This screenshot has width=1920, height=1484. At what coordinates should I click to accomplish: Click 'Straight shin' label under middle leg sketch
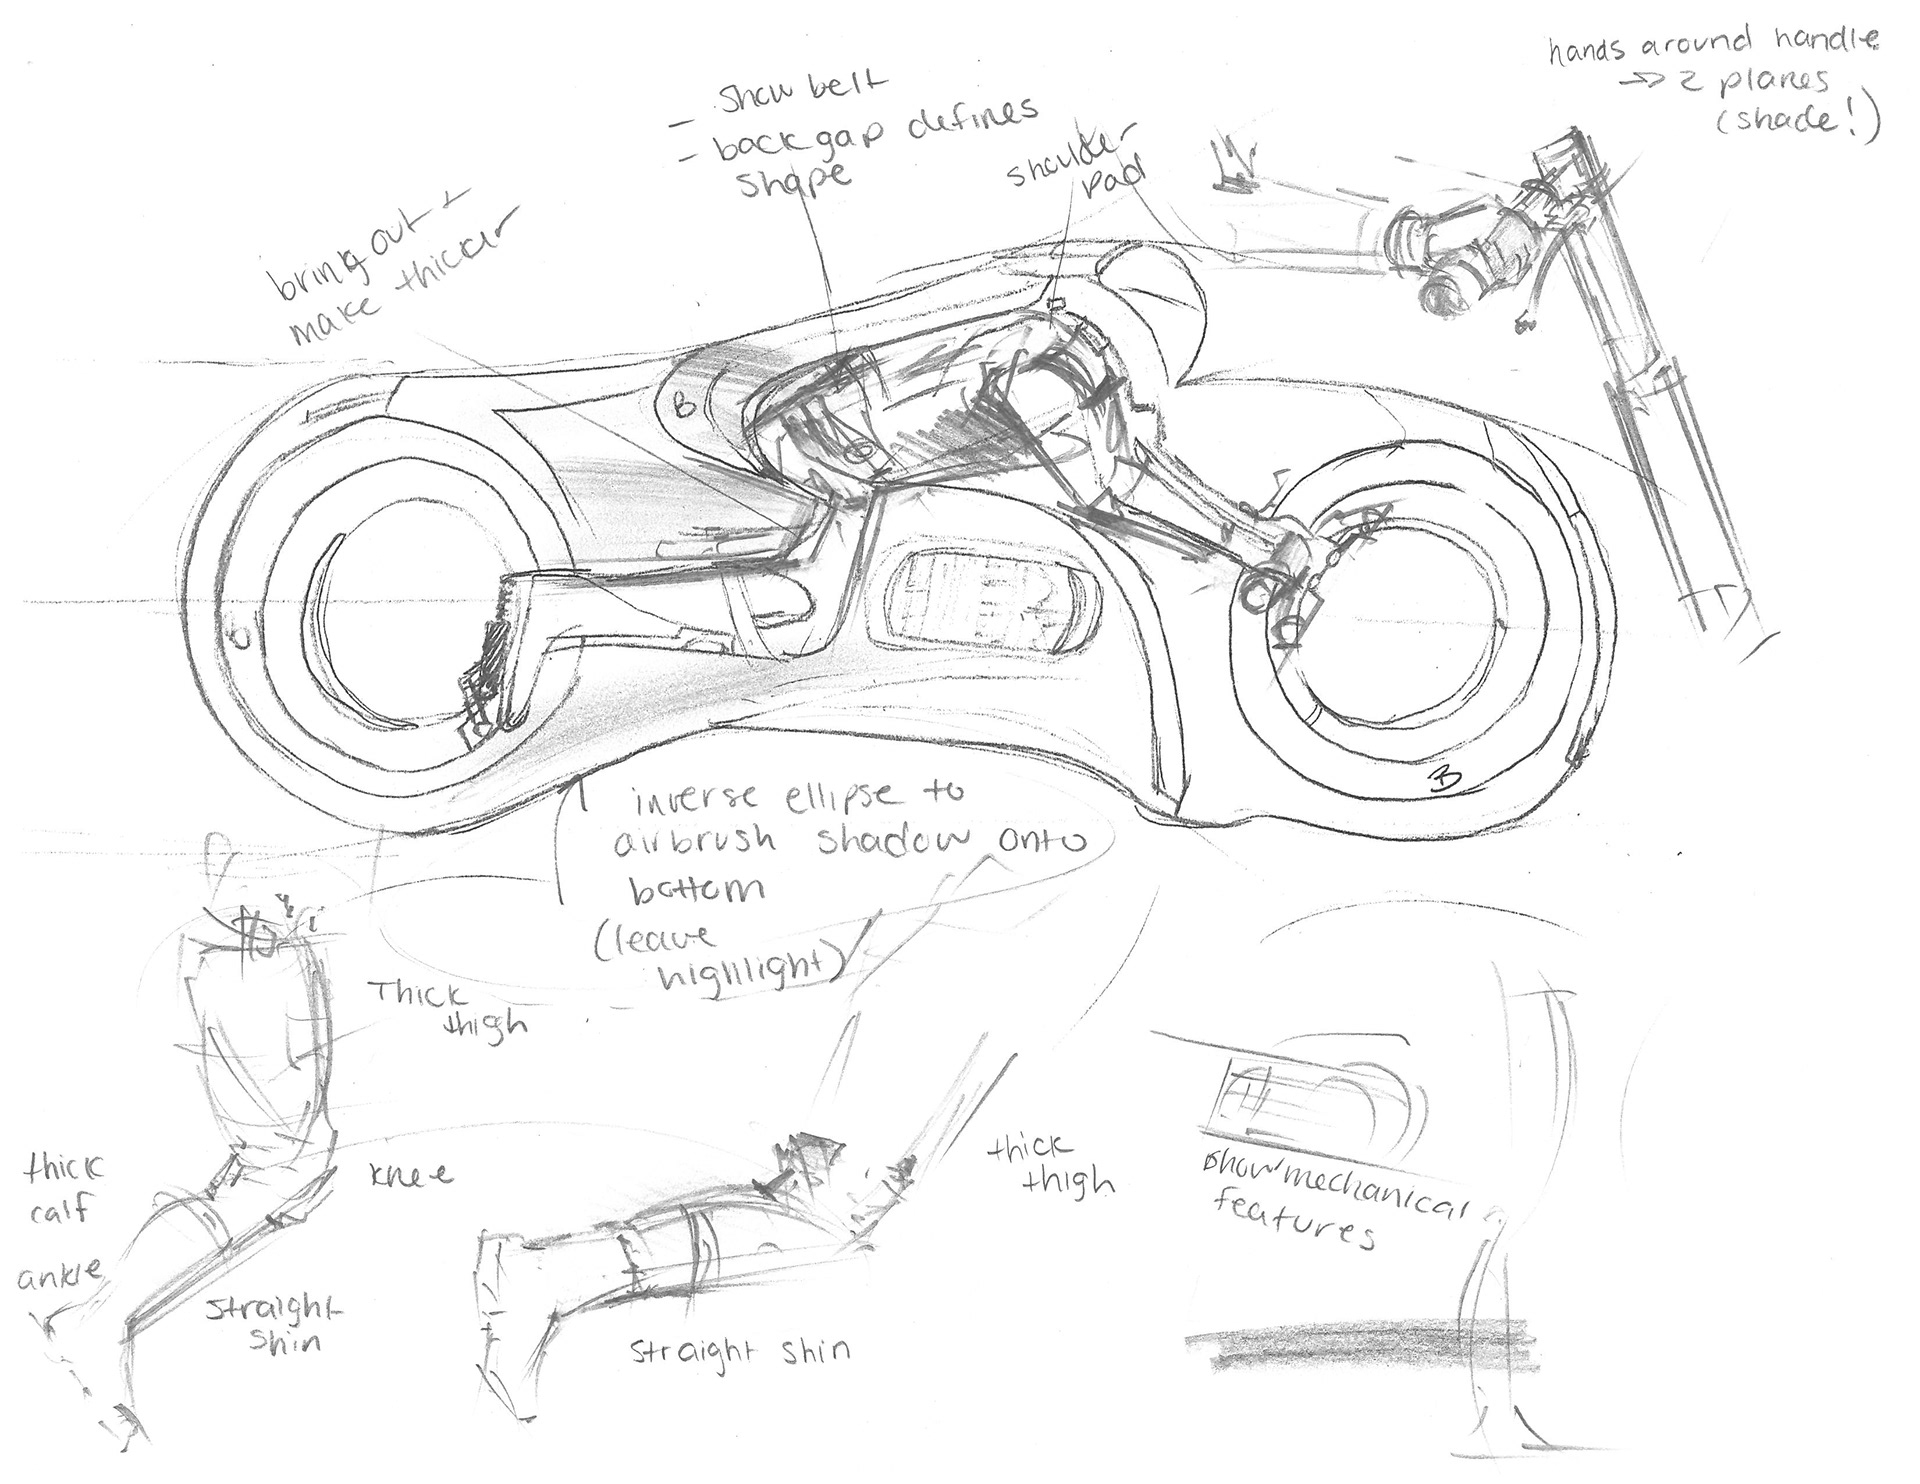click(740, 1350)
